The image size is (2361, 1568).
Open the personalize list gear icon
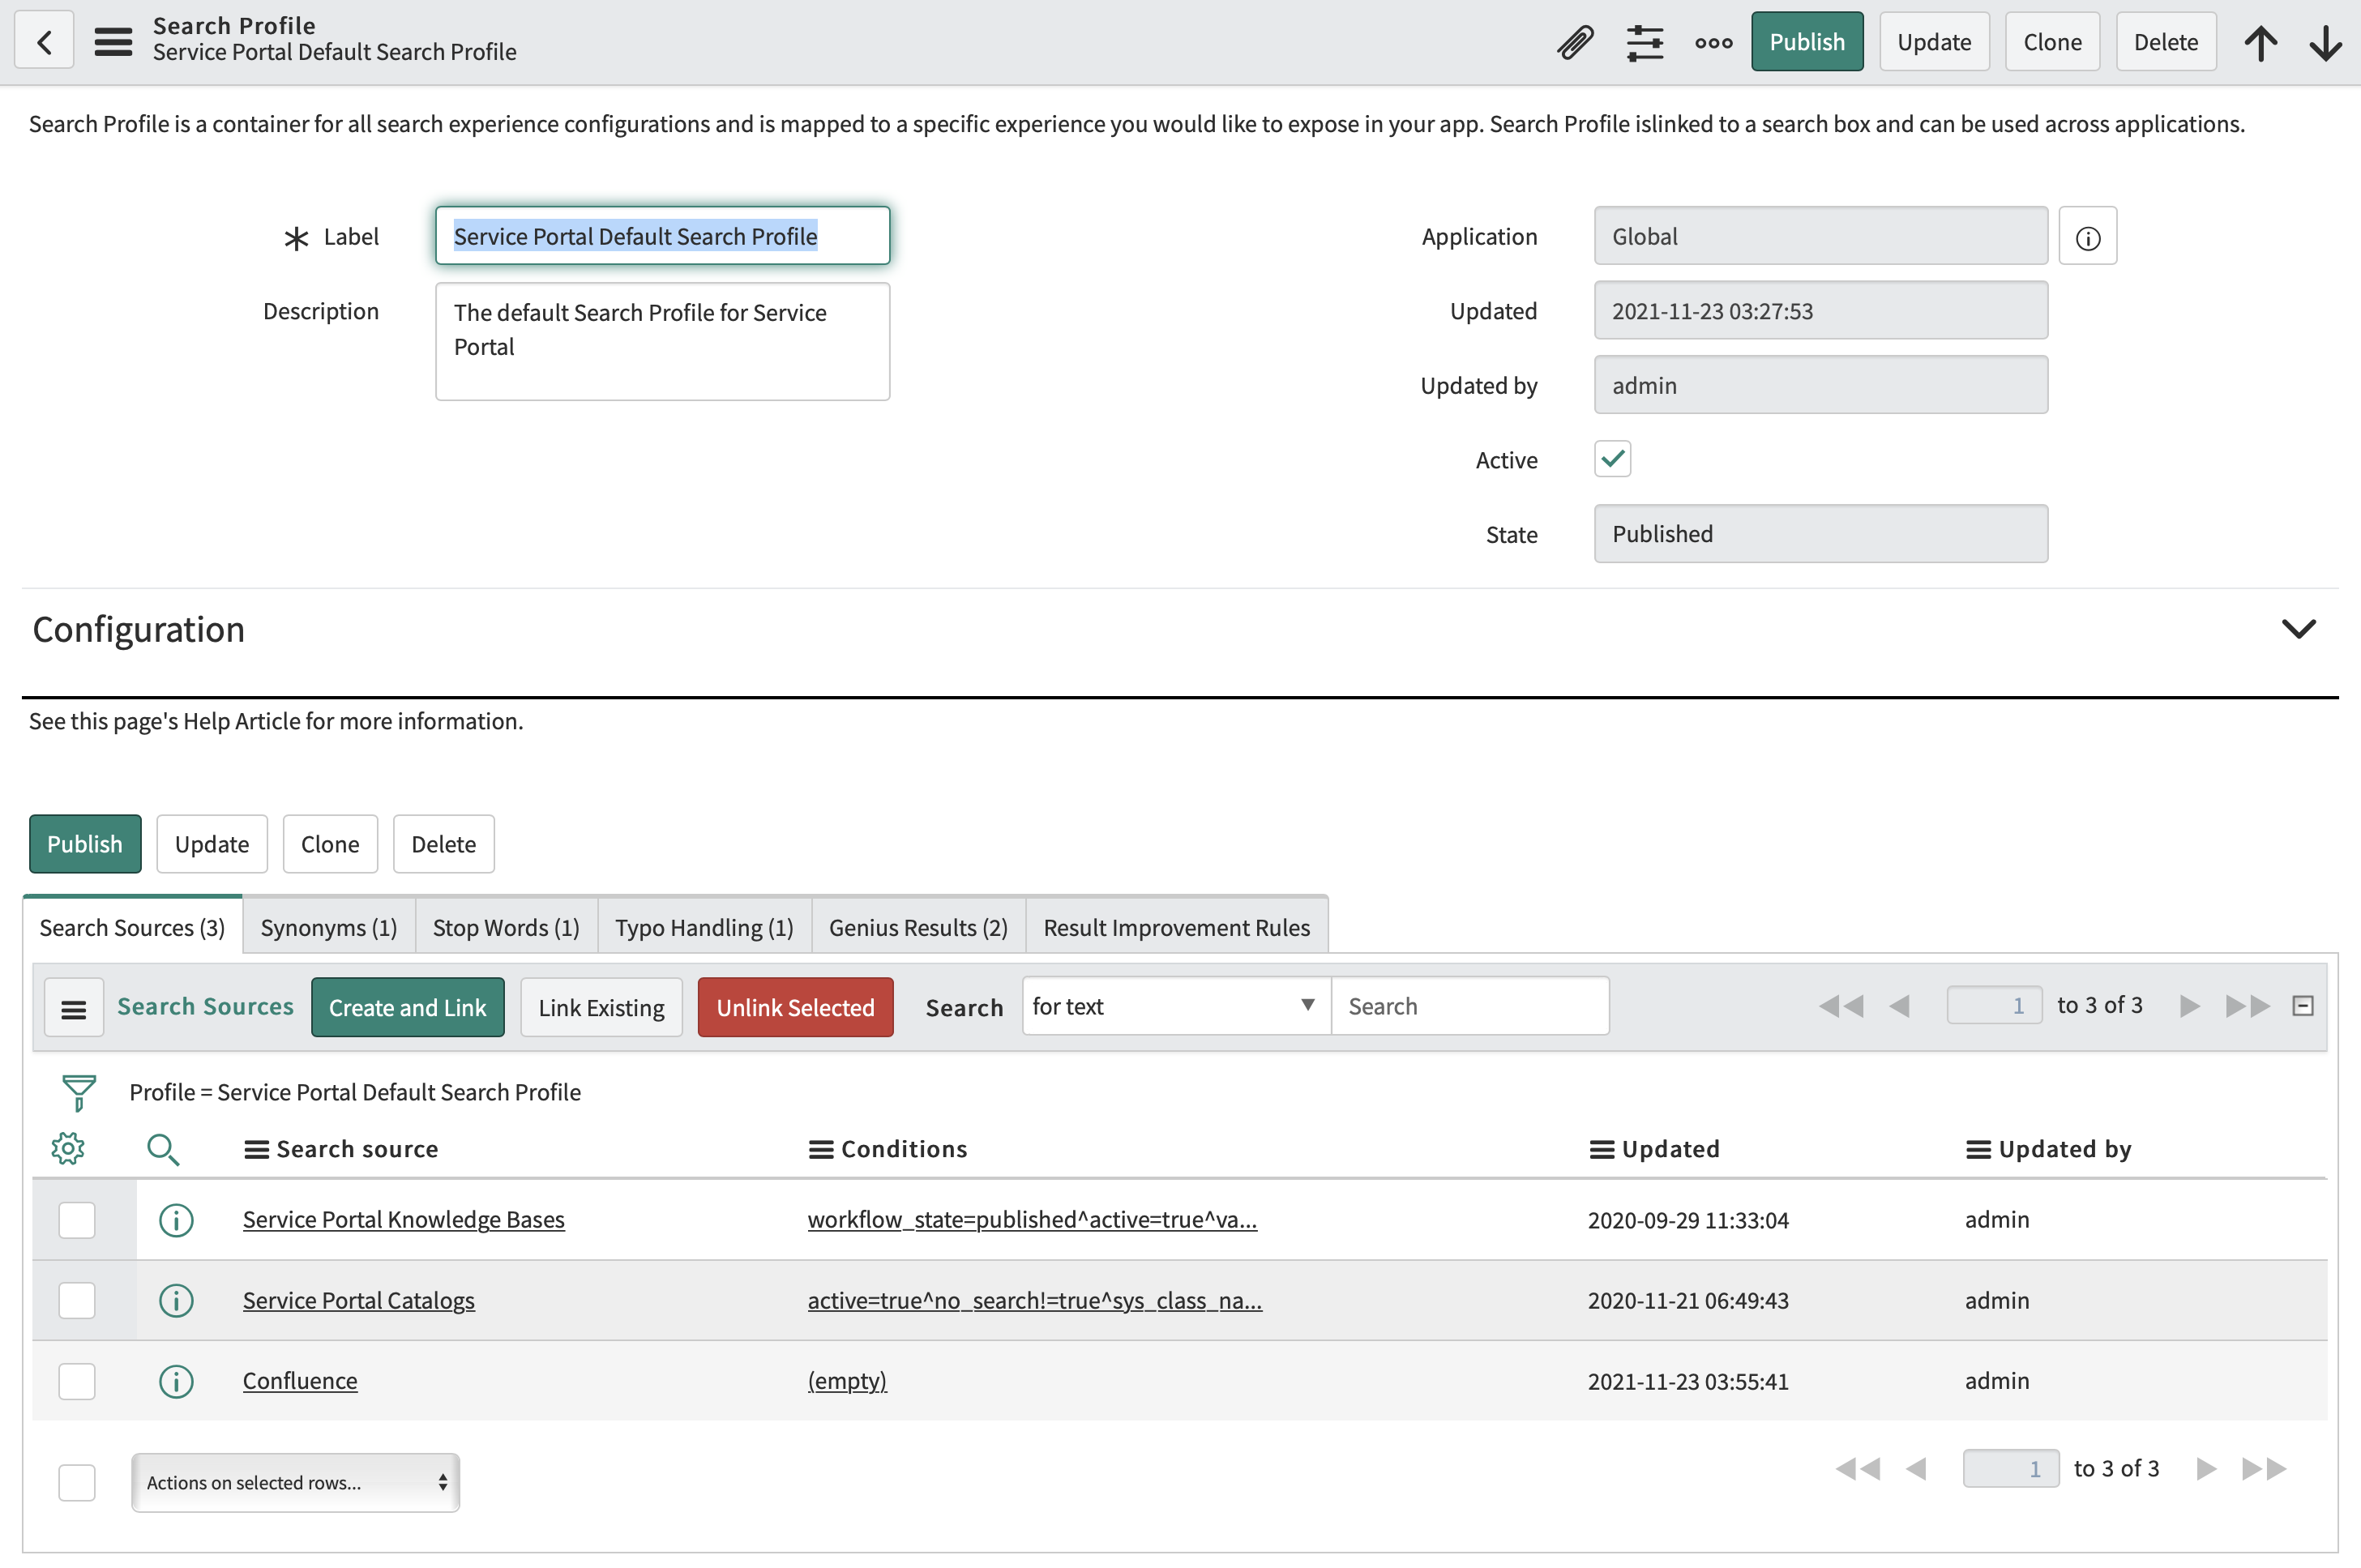[x=68, y=1149]
